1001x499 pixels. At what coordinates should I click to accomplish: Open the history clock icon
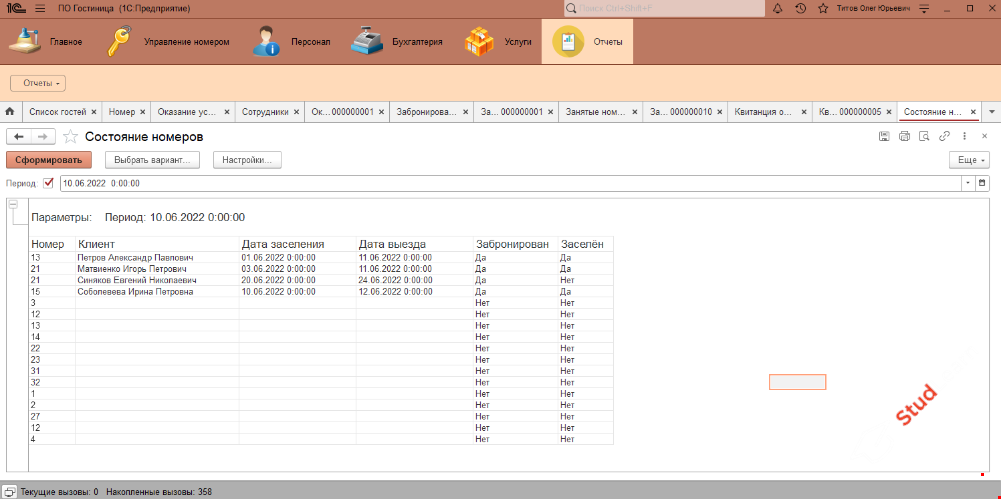(x=800, y=8)
